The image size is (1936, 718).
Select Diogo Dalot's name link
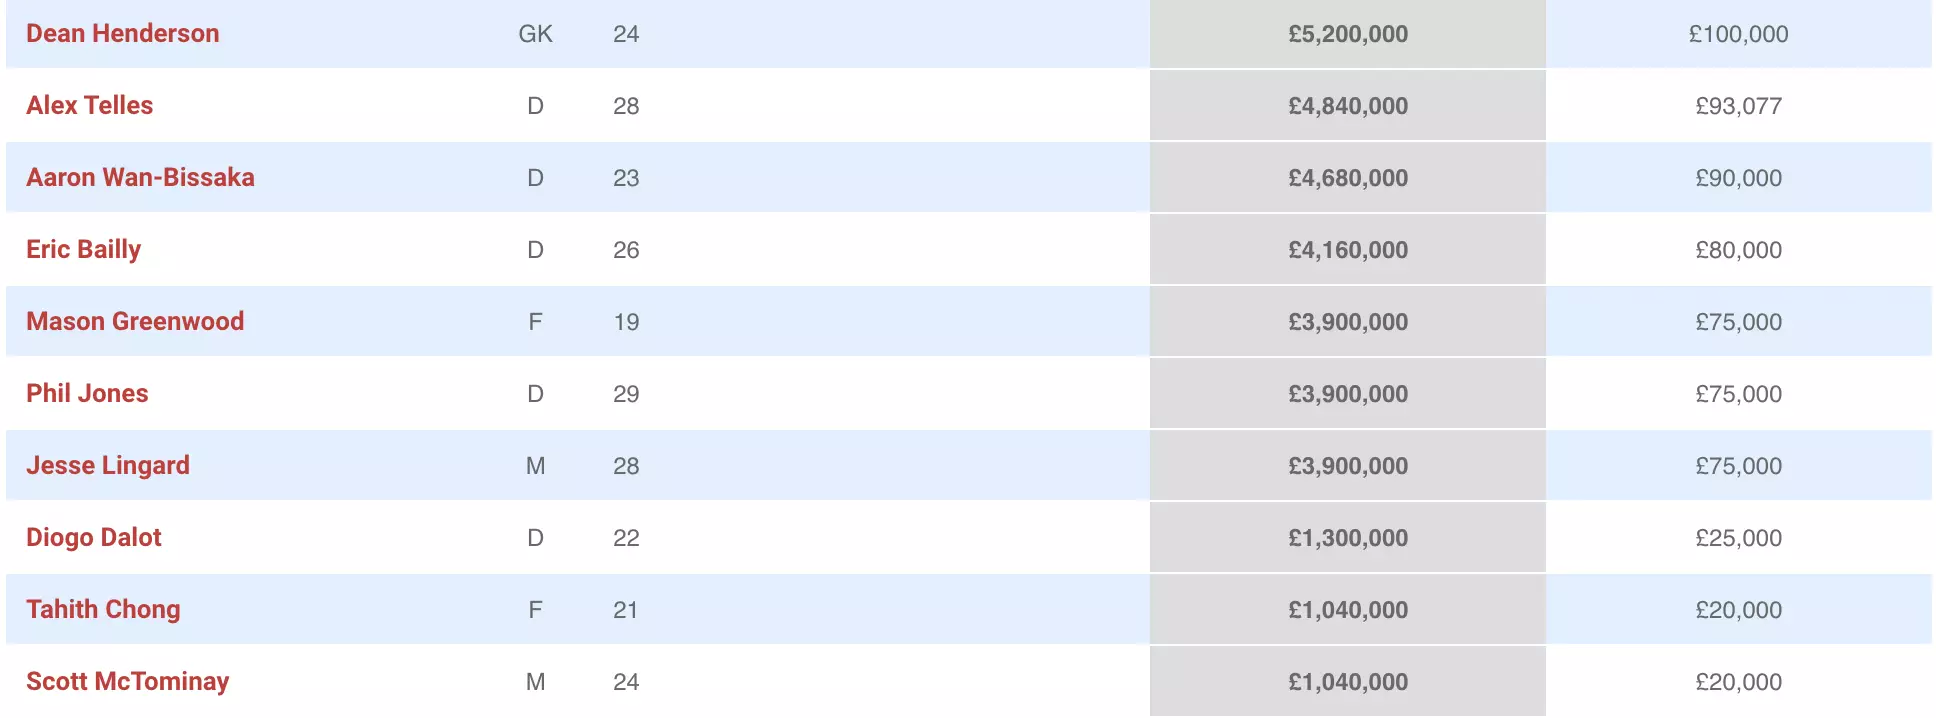[x=93, y=538]
